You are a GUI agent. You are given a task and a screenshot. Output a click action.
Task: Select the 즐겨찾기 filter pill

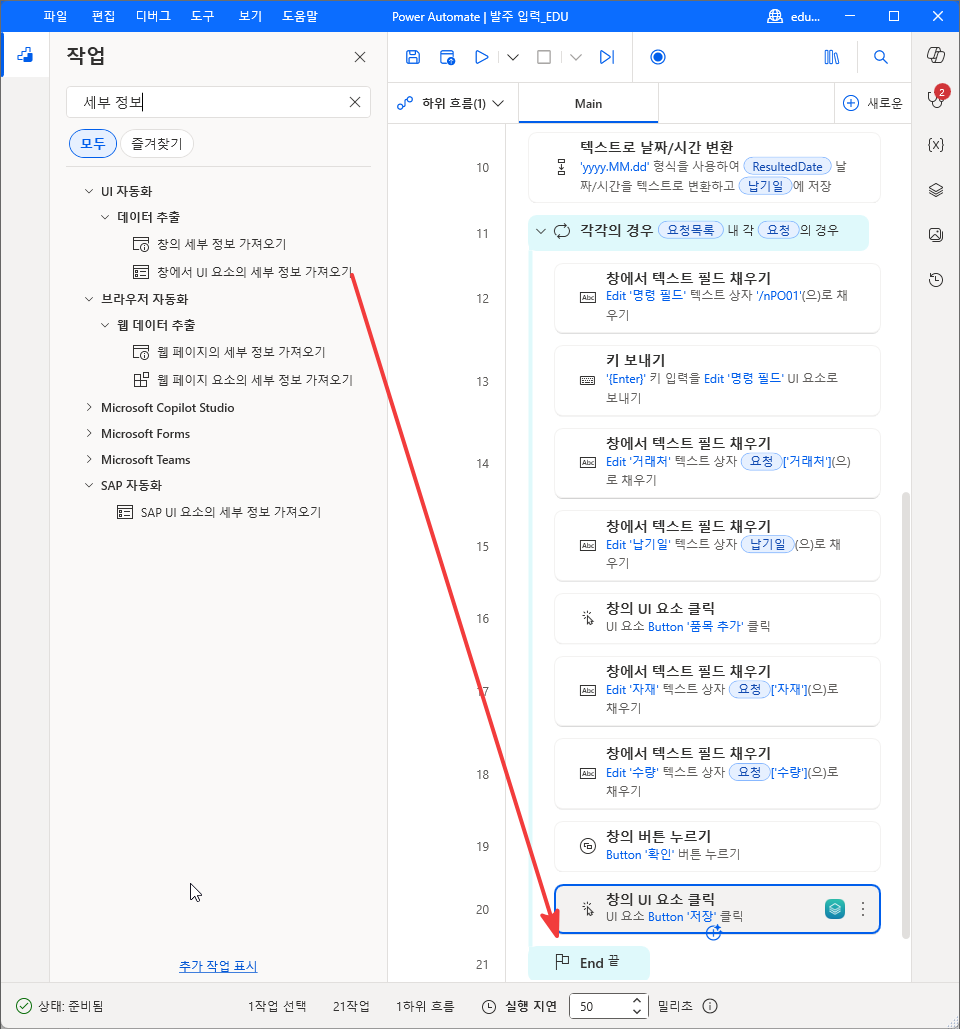click(x=157, y=144)
